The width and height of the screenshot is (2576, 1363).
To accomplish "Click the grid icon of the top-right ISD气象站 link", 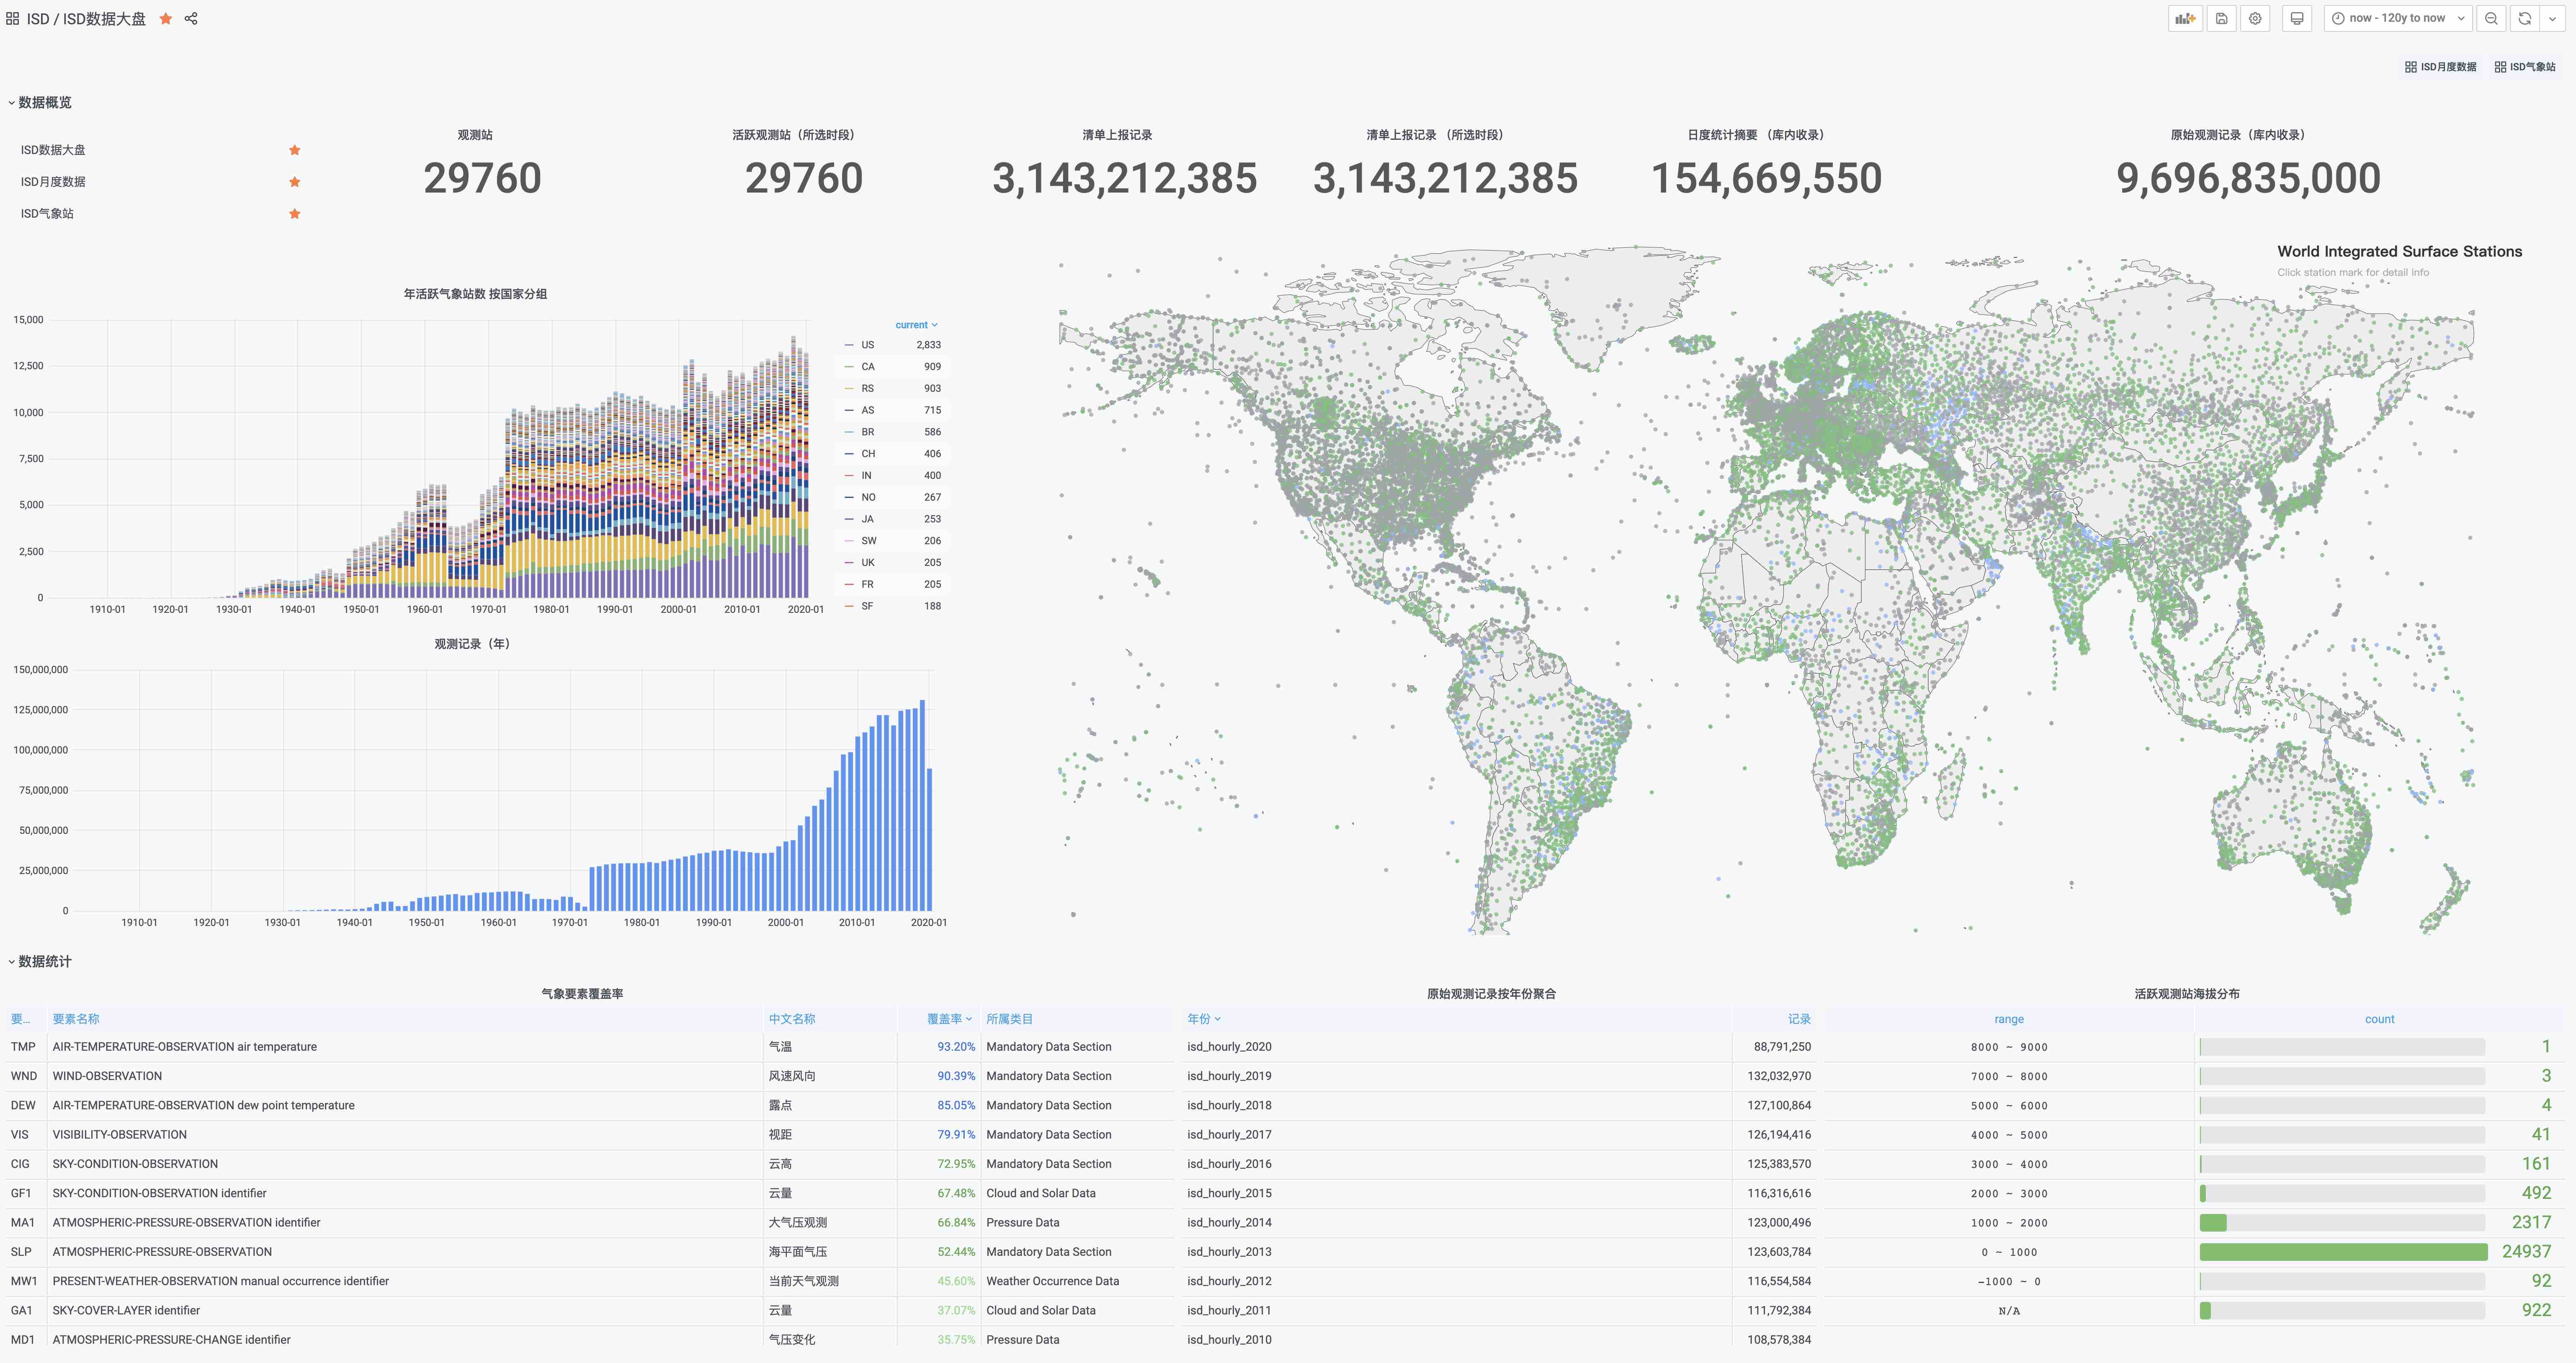I will coord(2500,67).
